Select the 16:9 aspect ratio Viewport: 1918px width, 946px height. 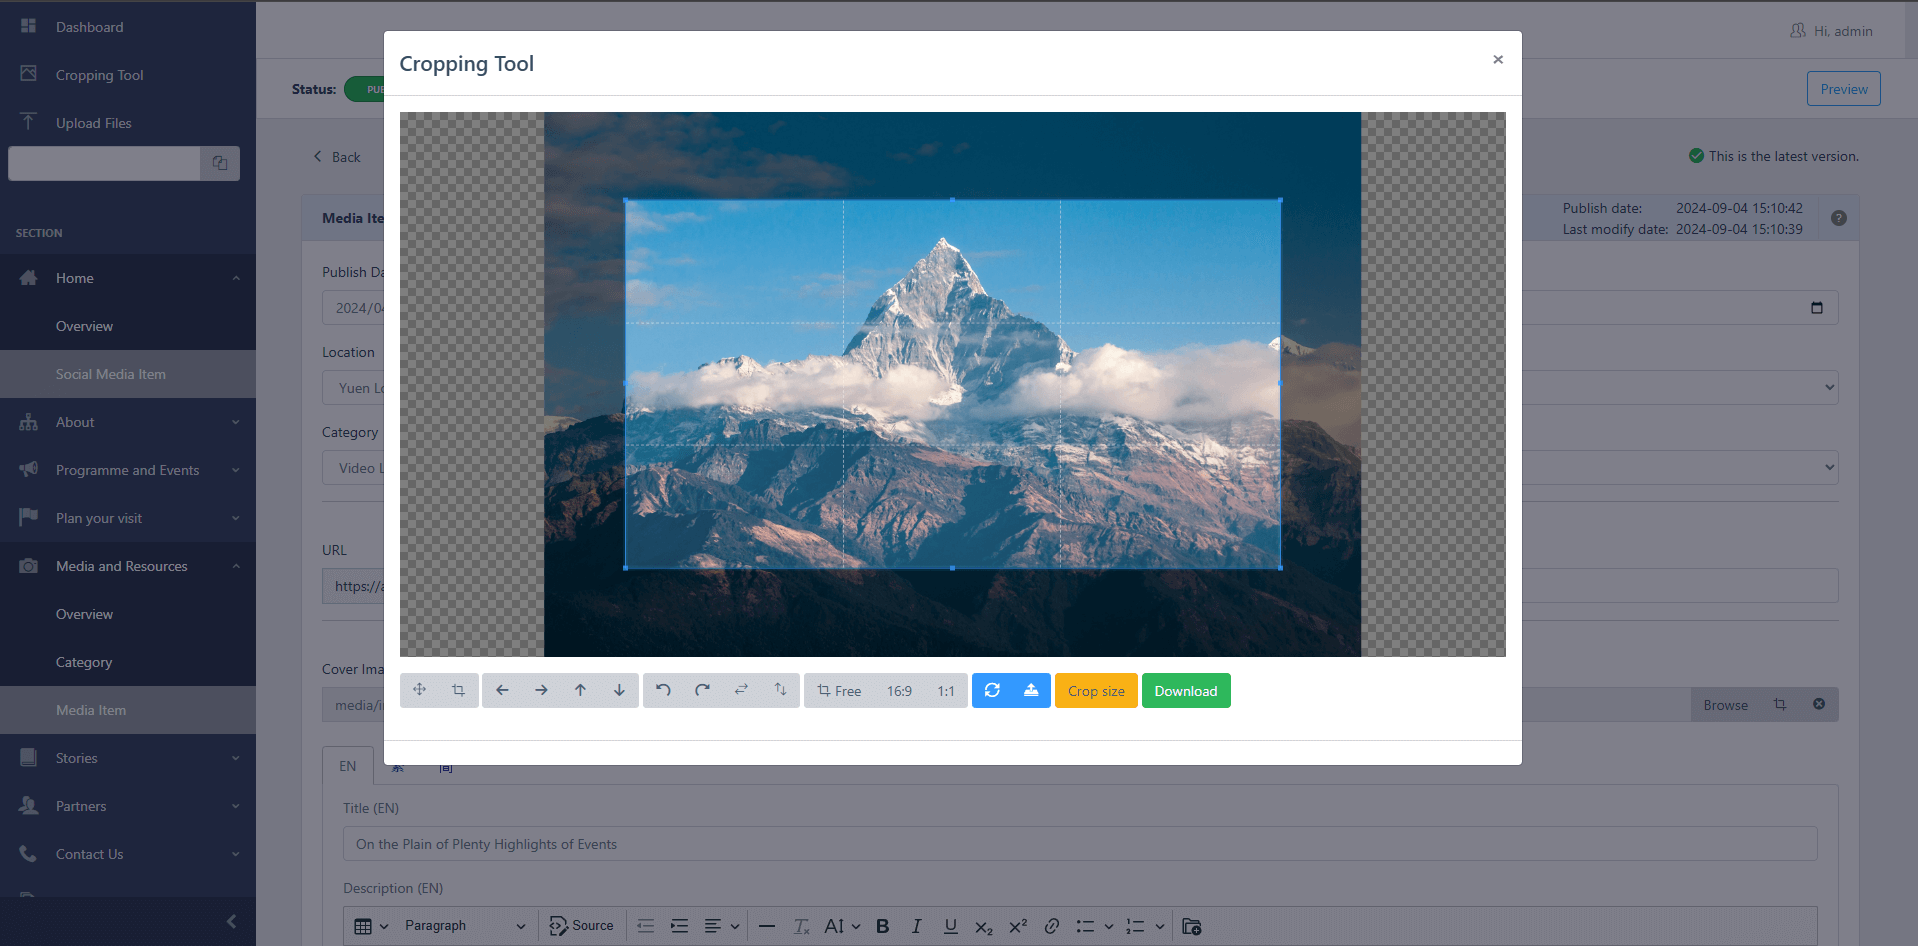[x=898, y=690]
